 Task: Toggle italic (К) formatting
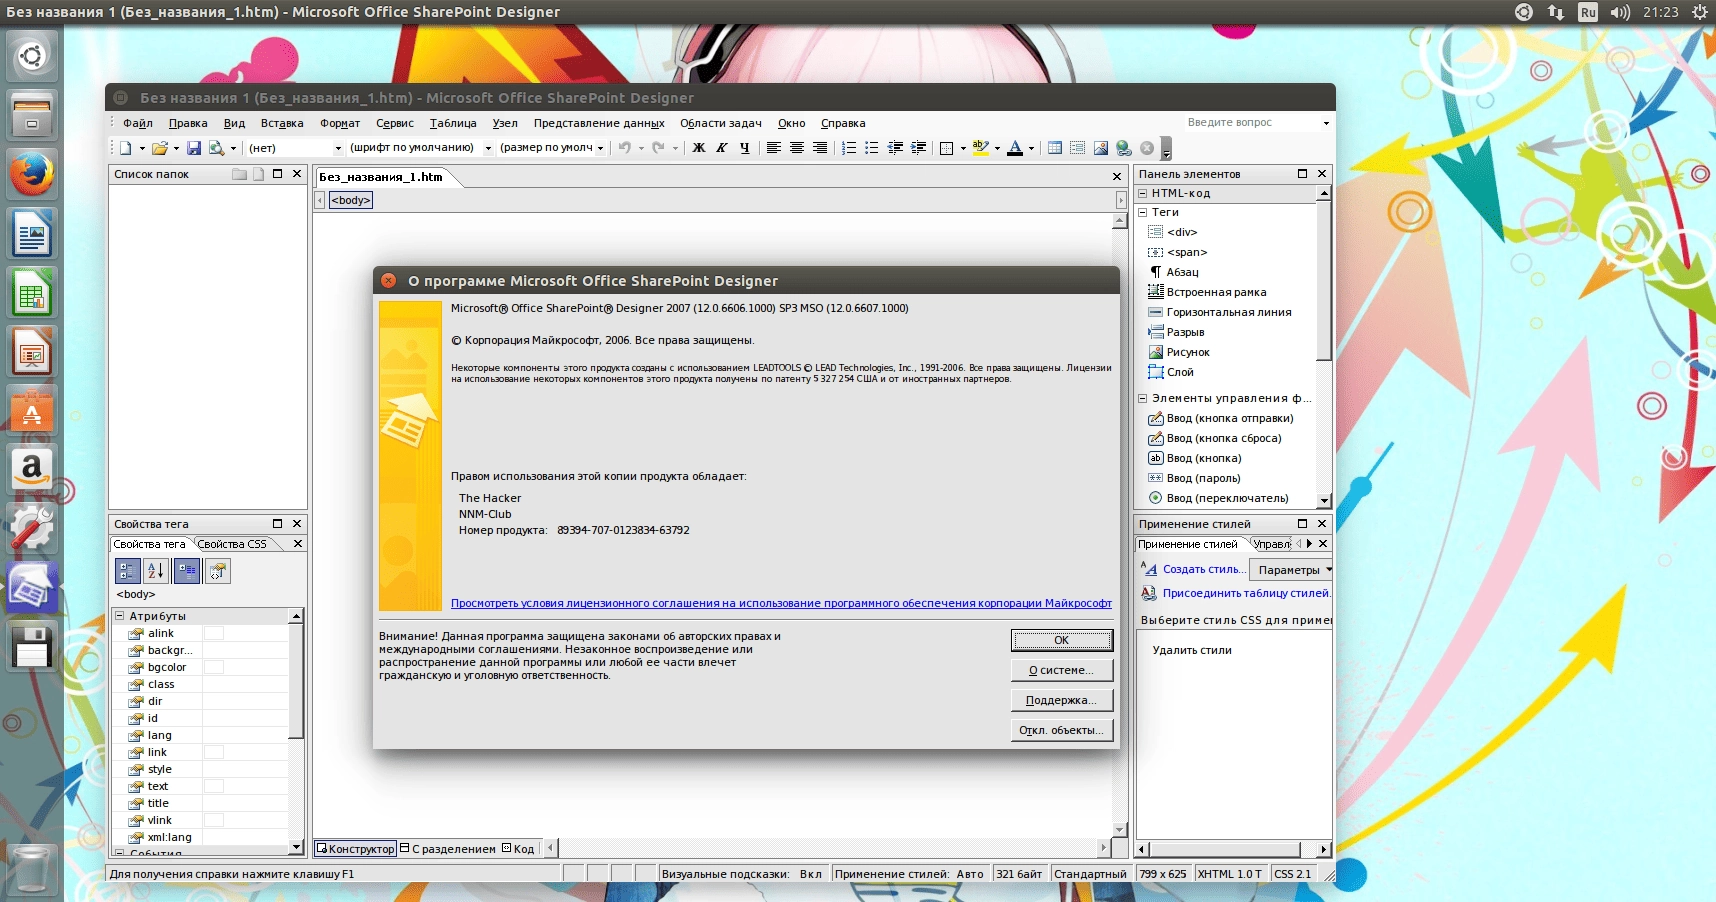click(x=721, y=148)
